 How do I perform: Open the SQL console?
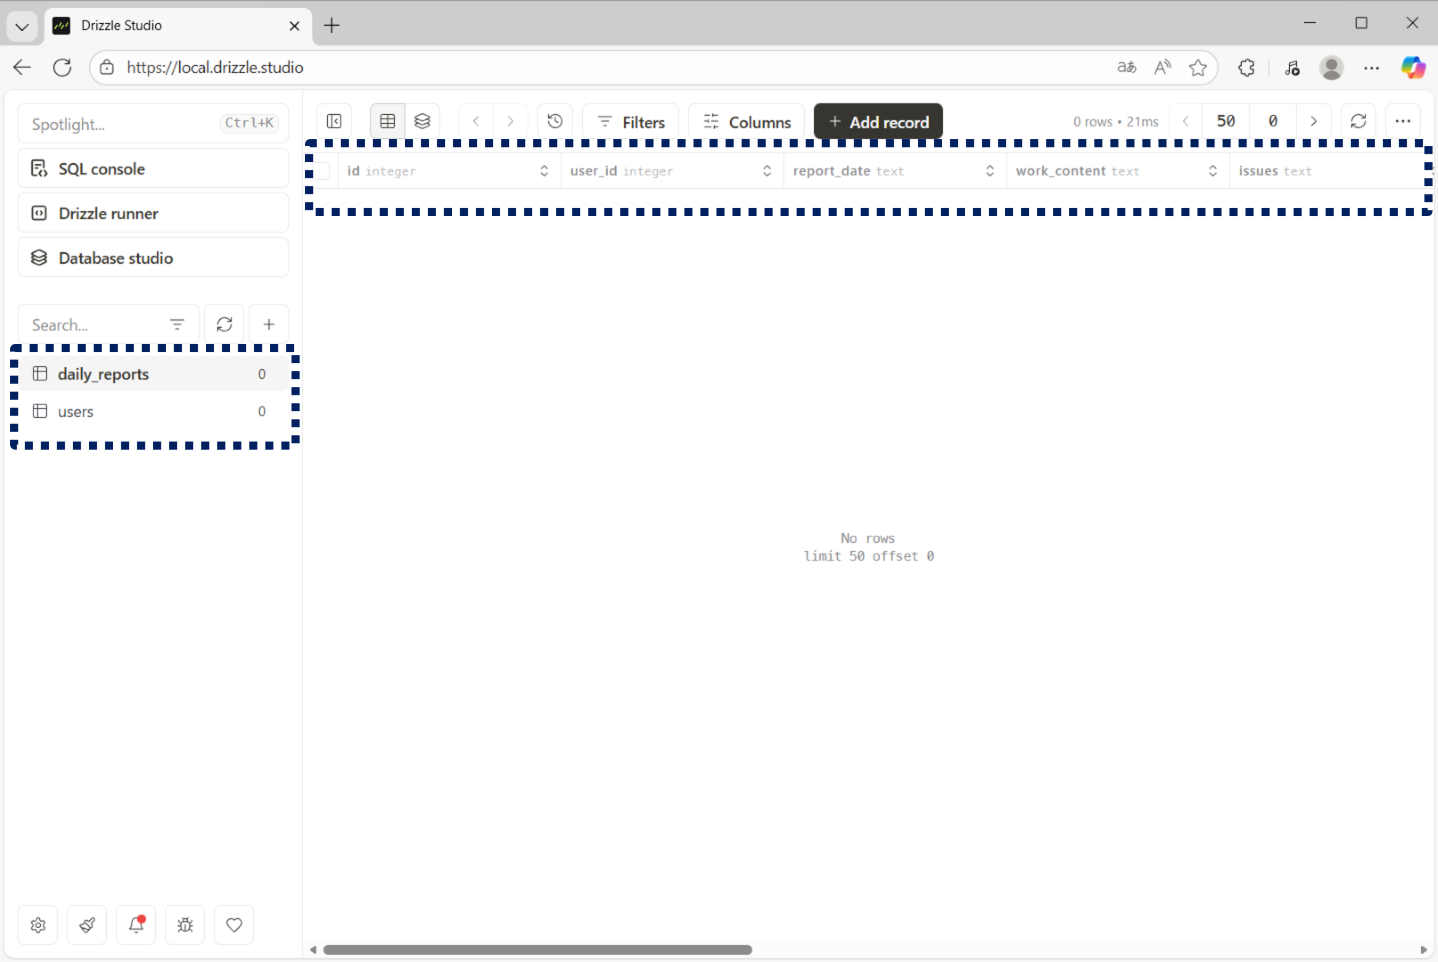[x=153, y=169]
